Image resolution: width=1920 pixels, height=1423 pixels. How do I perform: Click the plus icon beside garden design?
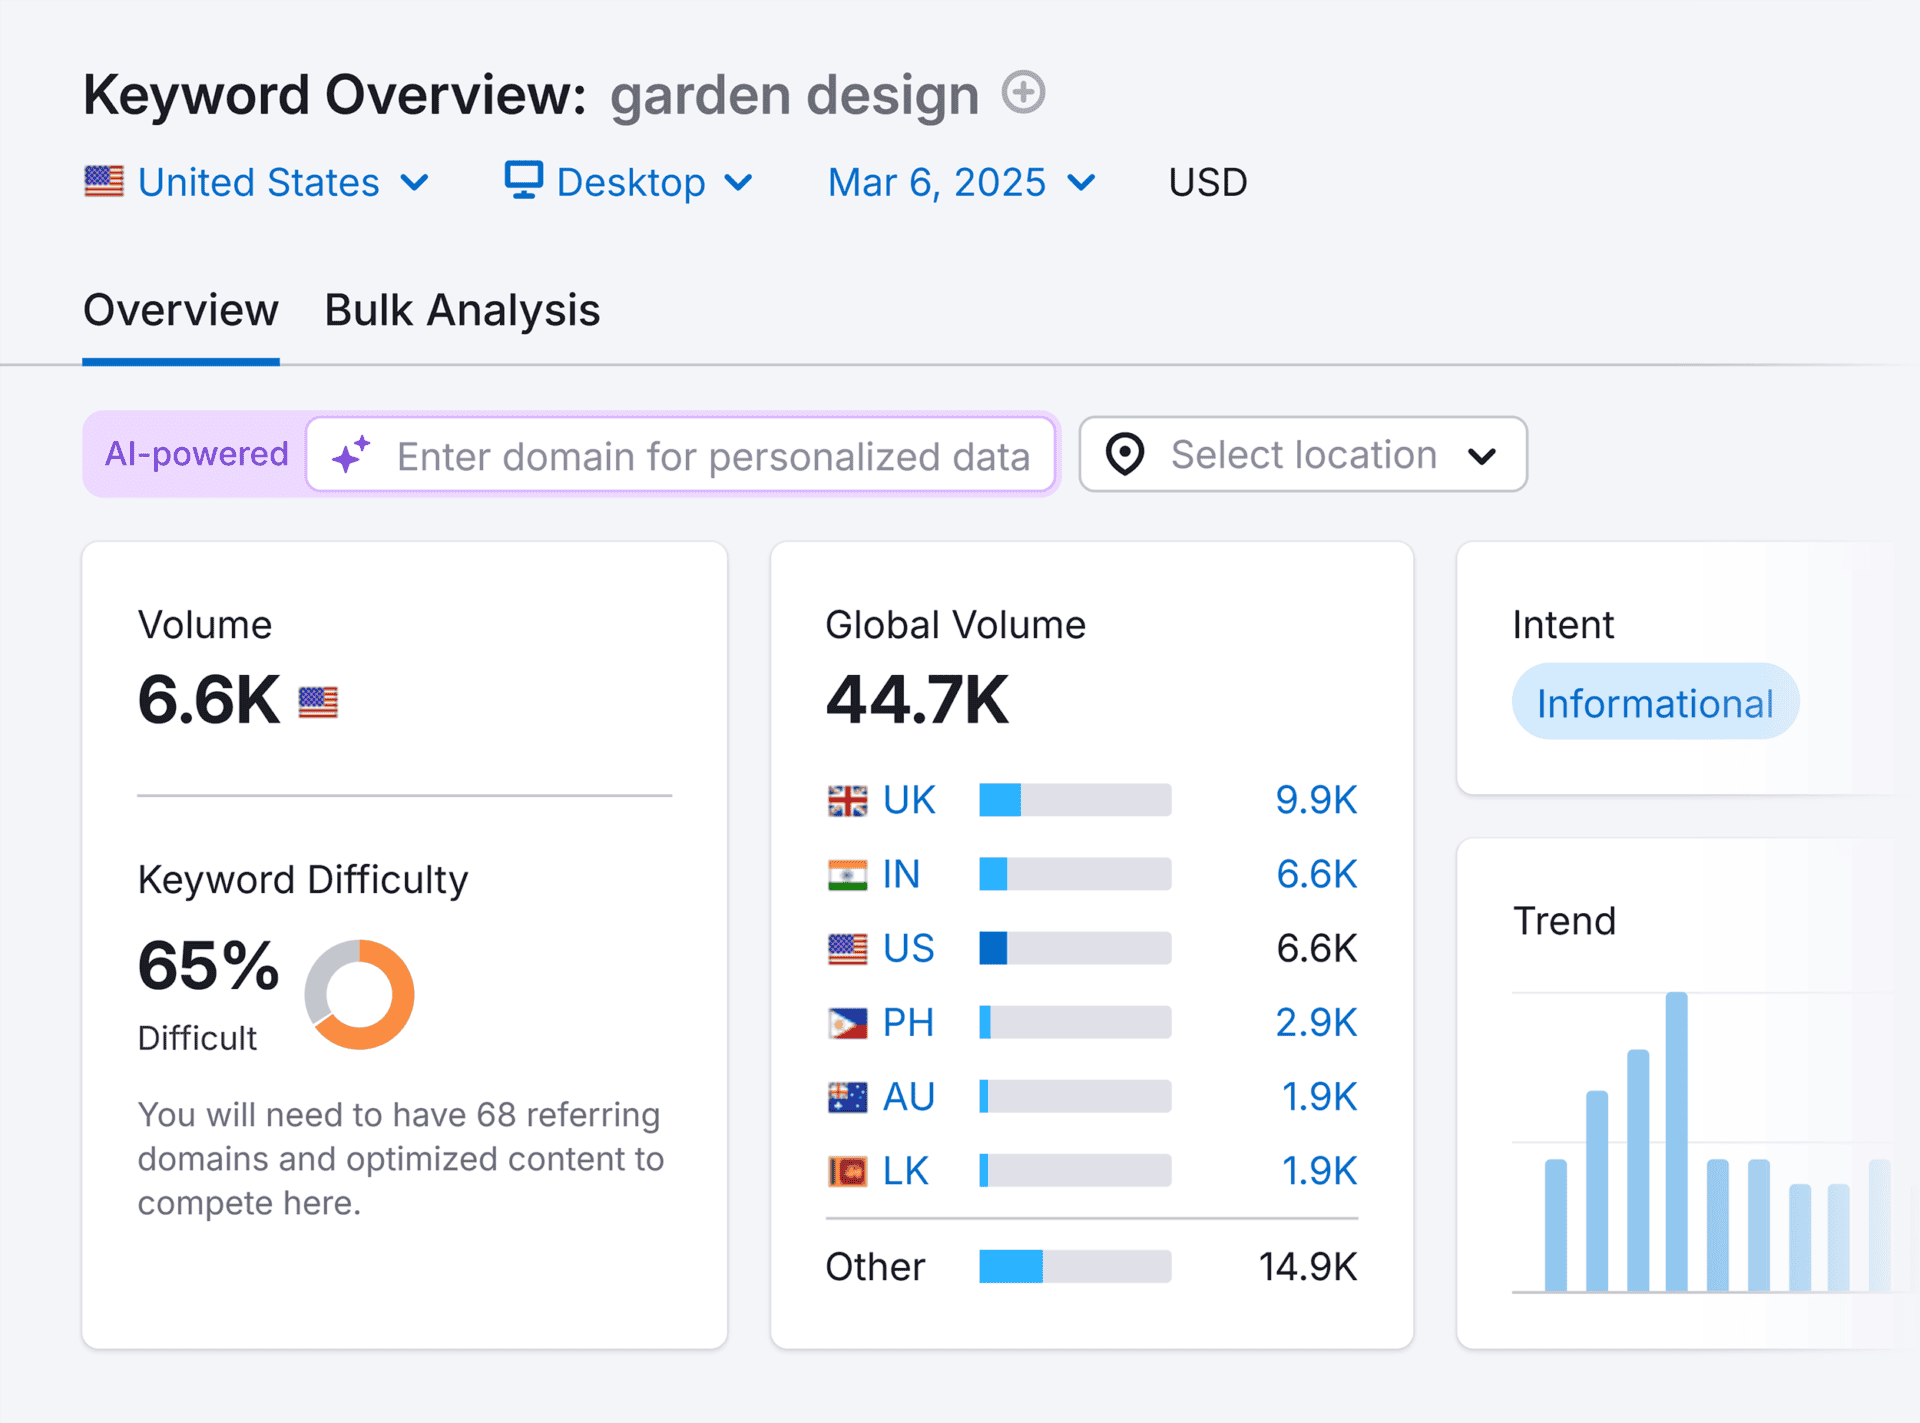1023,93
